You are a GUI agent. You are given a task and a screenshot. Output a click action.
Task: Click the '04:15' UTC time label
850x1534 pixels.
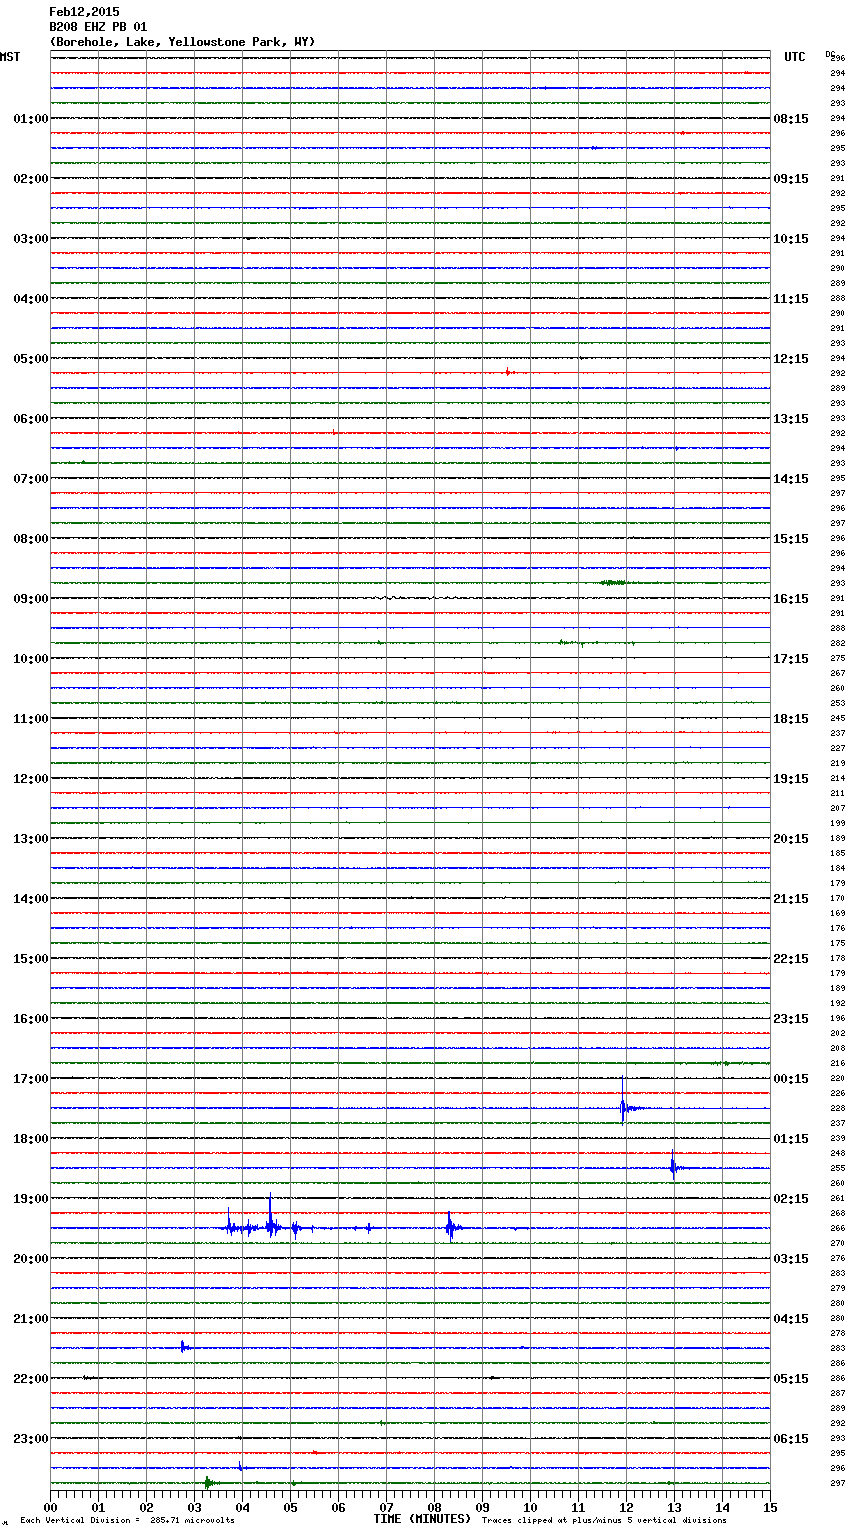click(x=791, y=1319)
